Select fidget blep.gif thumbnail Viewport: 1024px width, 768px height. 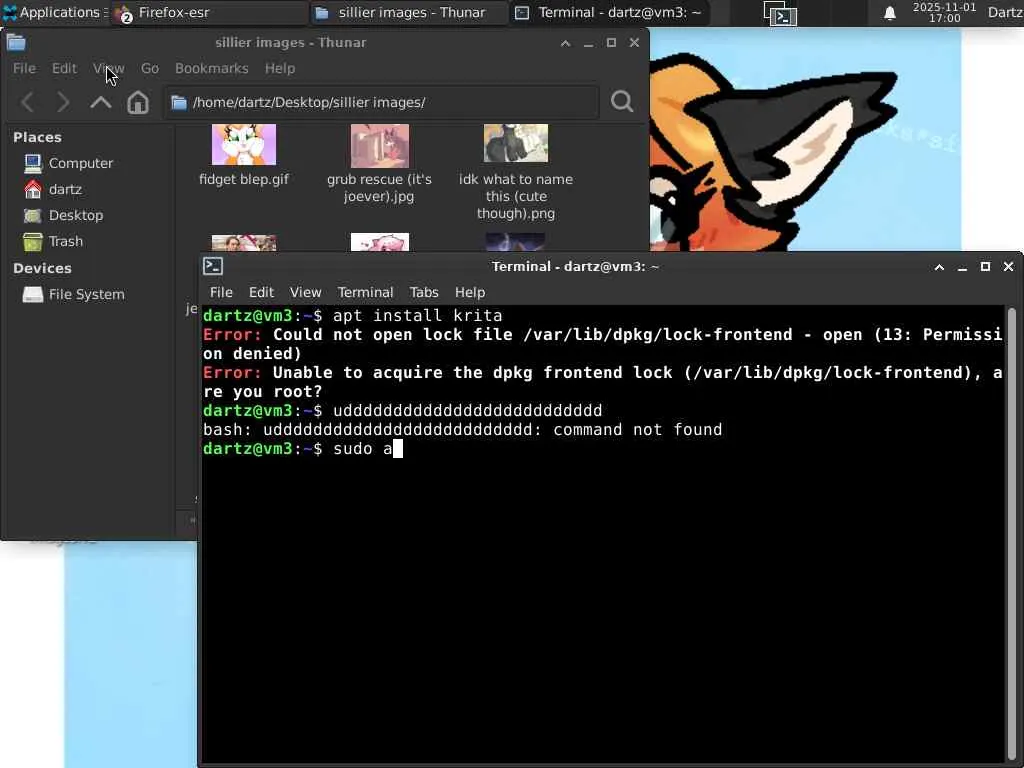coord(244,144)
